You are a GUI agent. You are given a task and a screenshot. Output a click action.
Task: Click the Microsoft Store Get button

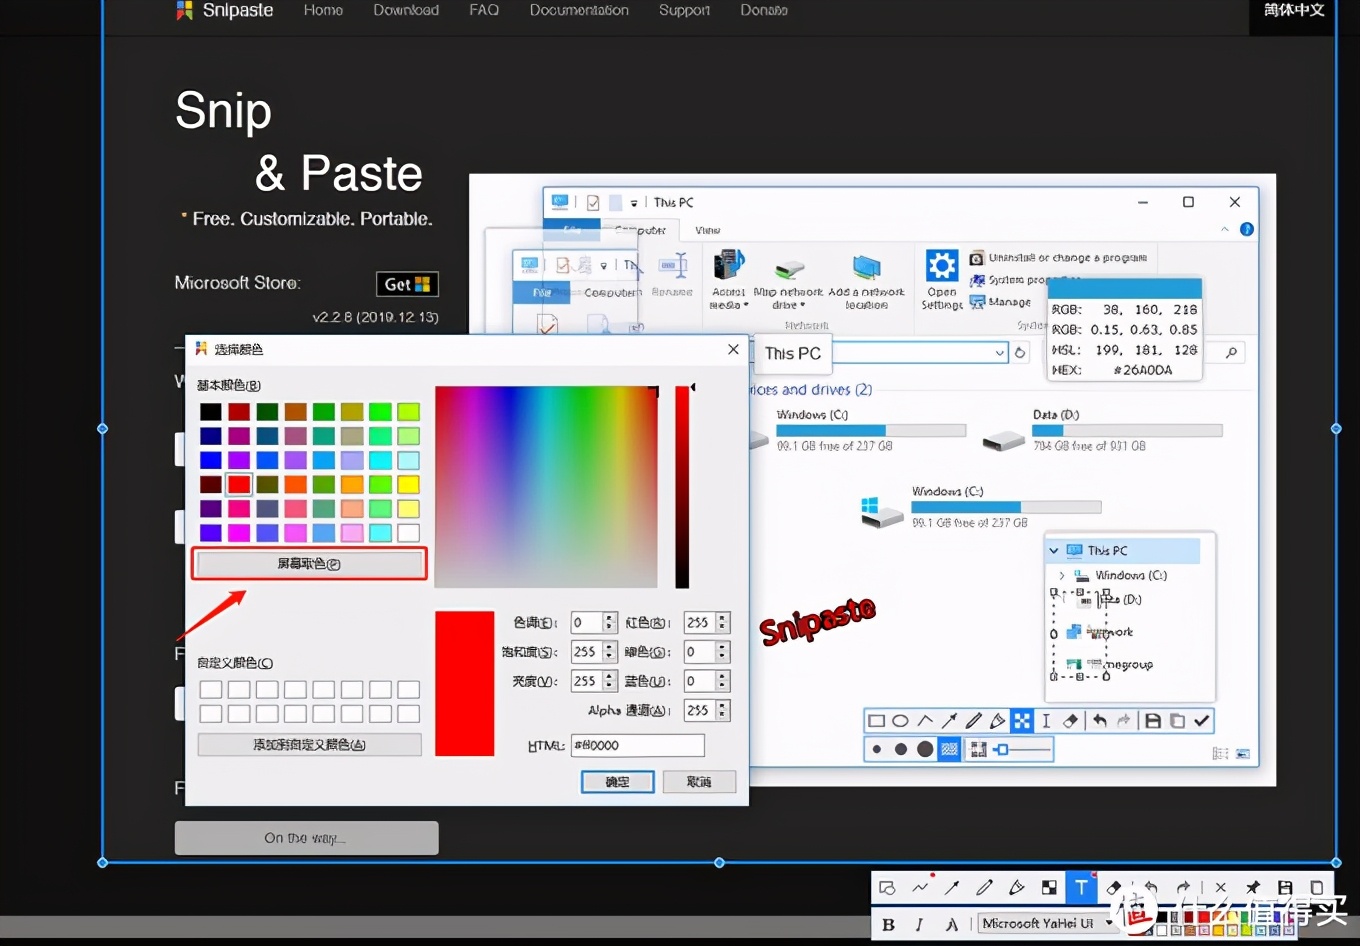click(x=407, y=284)
